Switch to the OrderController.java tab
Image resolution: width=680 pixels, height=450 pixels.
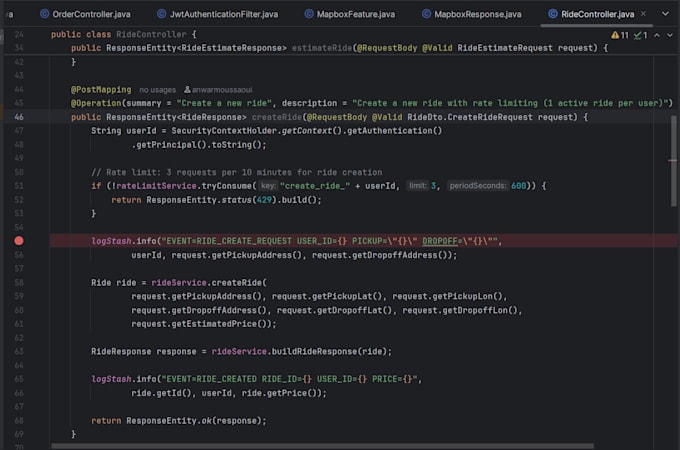pyautogui.click(x=85, y=14)
